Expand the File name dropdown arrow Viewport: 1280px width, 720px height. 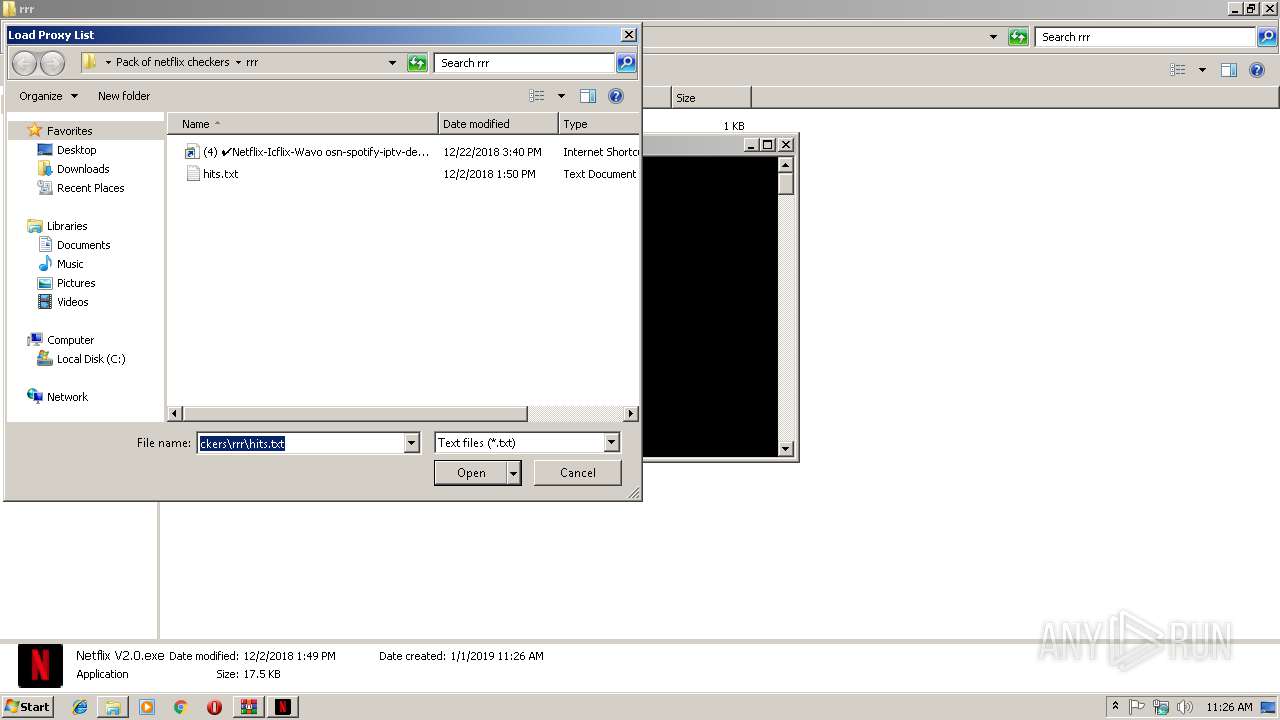click(411, 443)
